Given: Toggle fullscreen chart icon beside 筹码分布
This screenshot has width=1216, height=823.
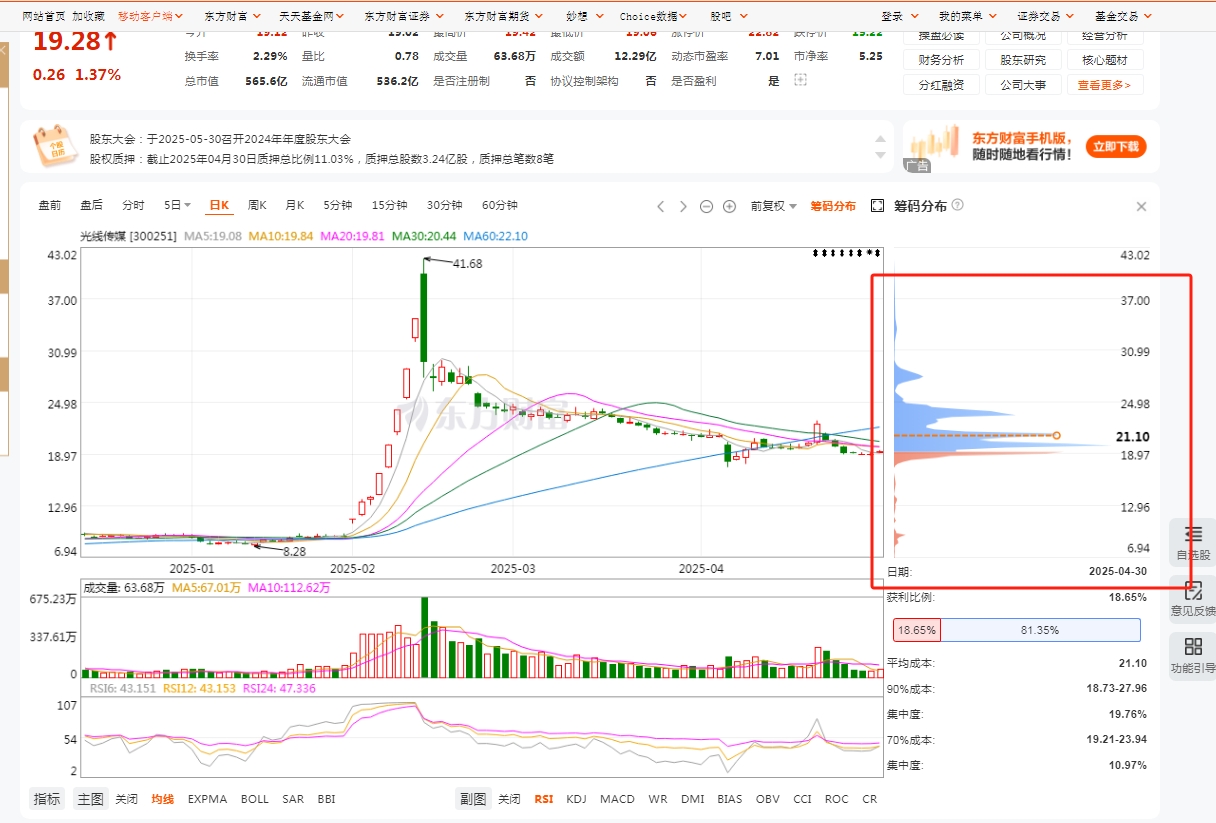Looking at the screenshot, I should pyautogui.click(x=877, y=205).
